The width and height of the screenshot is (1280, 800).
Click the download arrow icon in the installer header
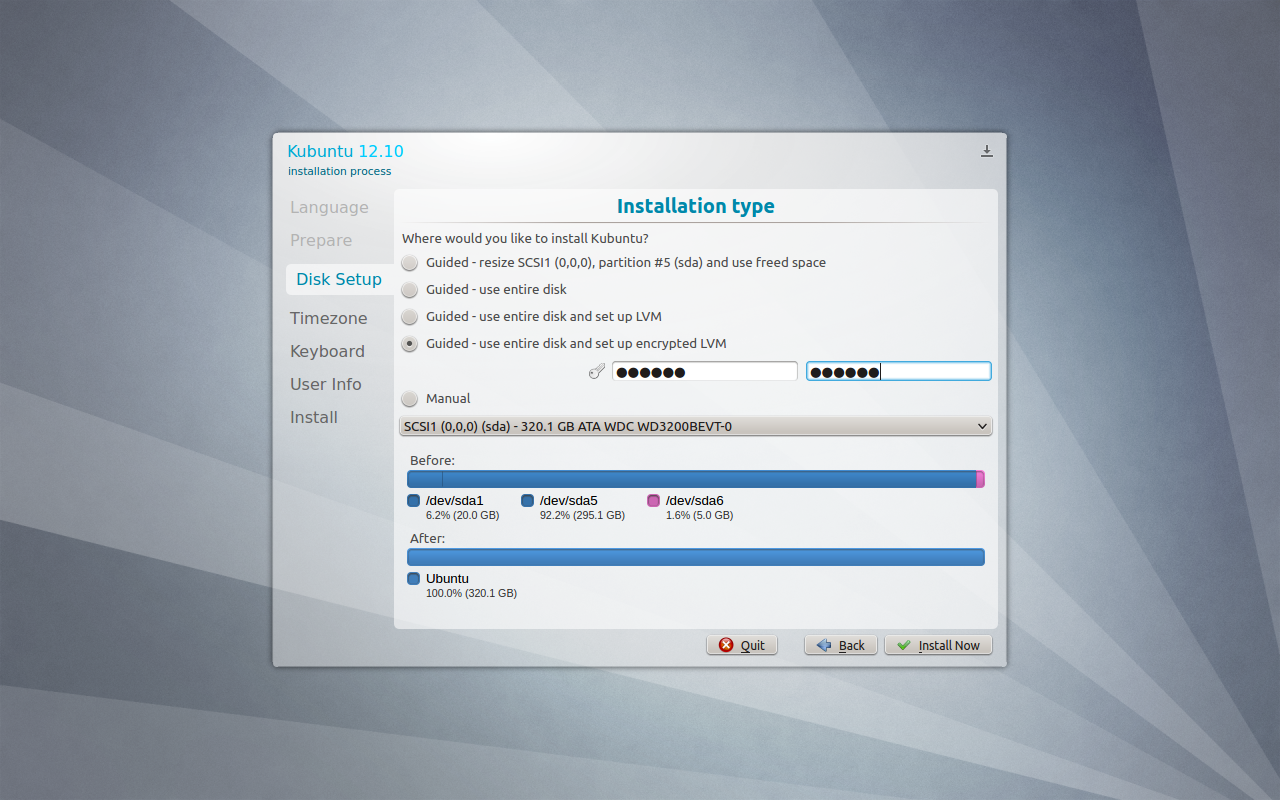point(987,151)
